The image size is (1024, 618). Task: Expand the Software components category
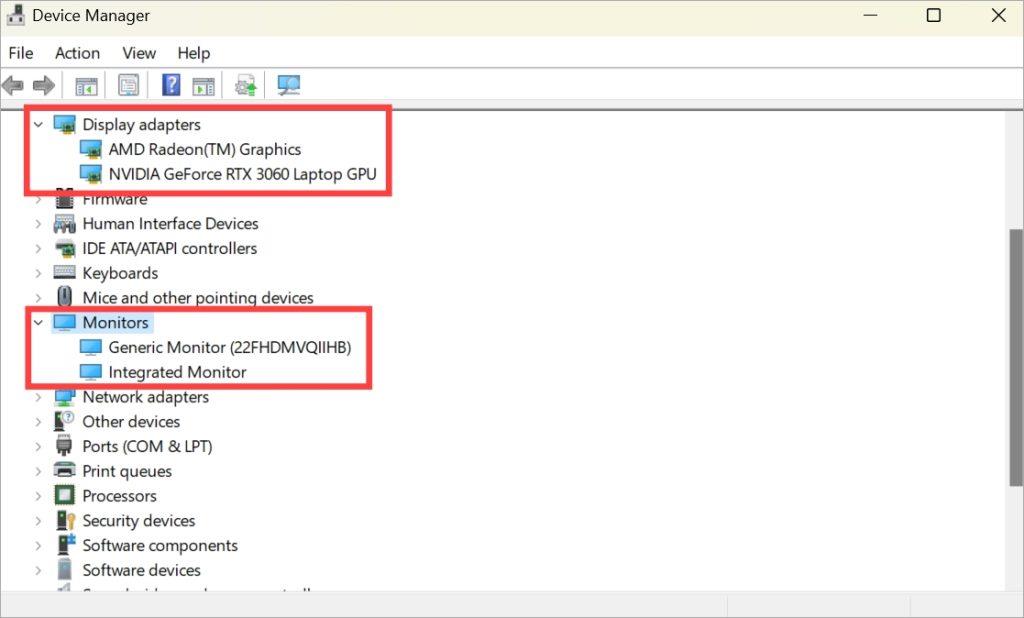click(39, 545)
